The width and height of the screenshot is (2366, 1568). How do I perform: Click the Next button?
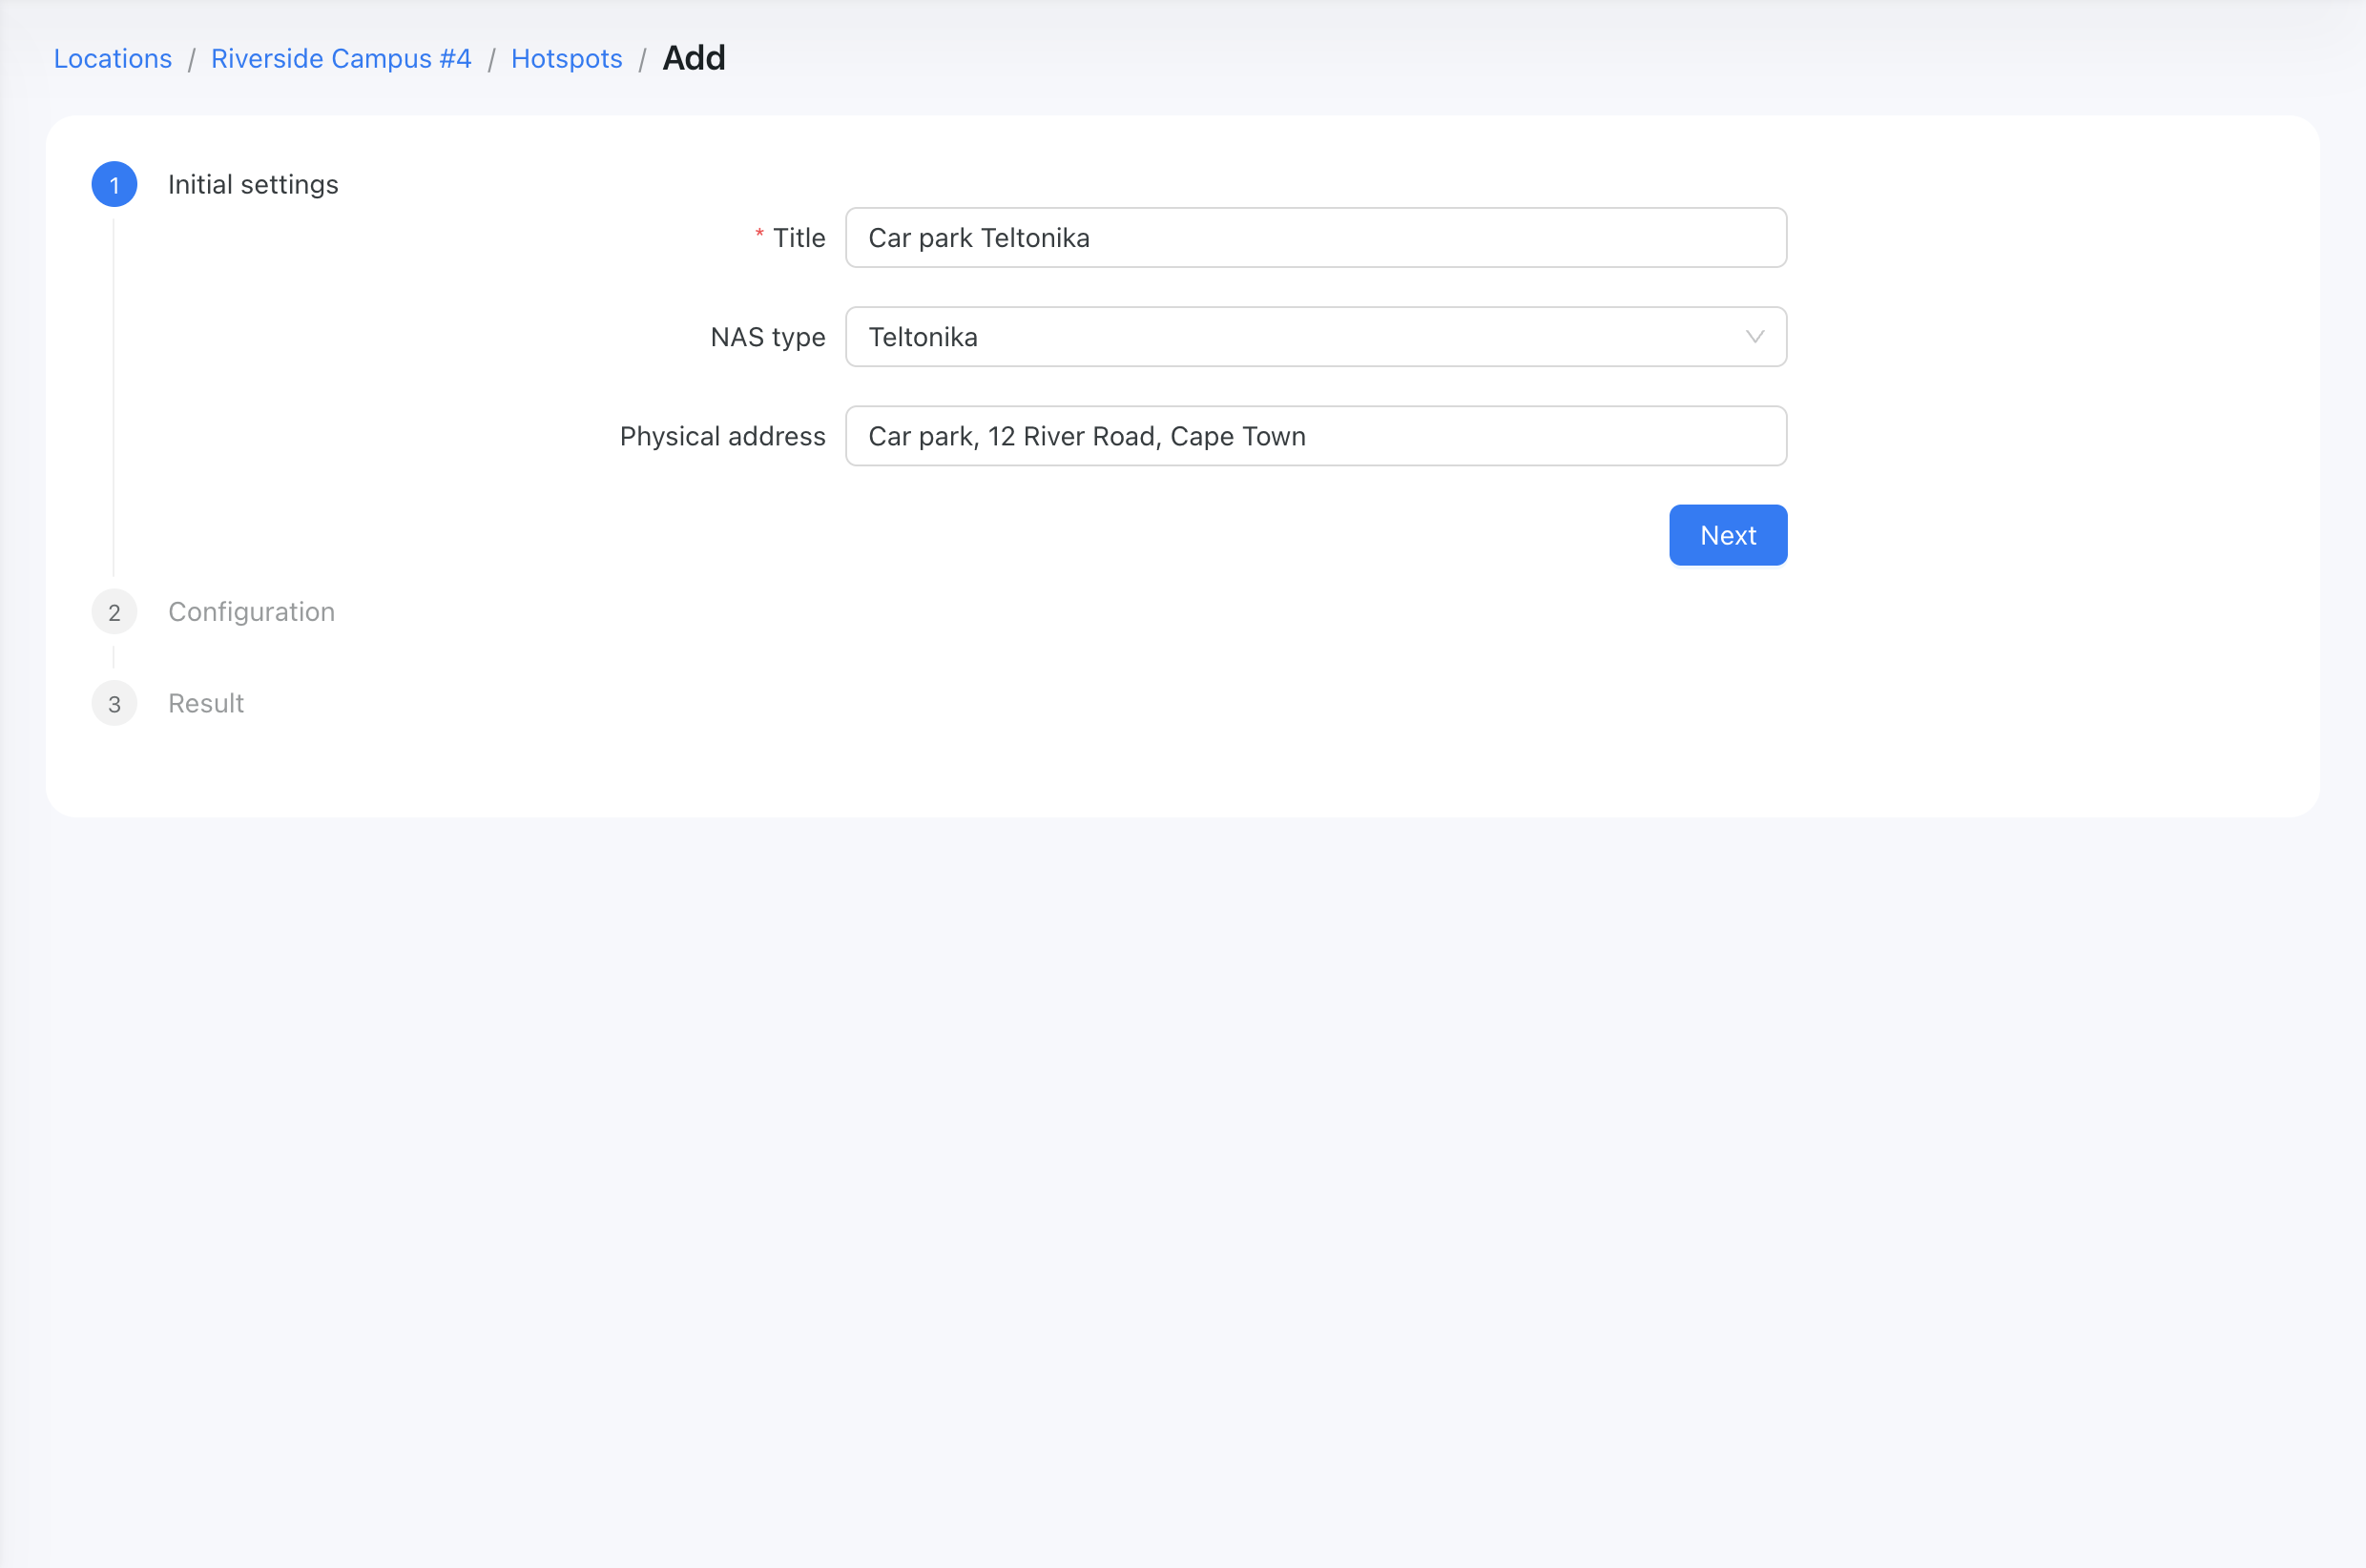click(x=1728, y=535)
